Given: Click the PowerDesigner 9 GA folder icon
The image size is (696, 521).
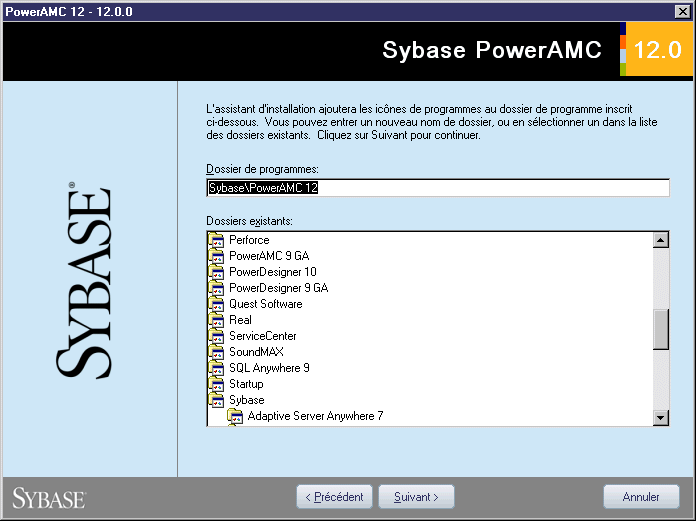Looking at the screenshot, I should tap(216, 288).
